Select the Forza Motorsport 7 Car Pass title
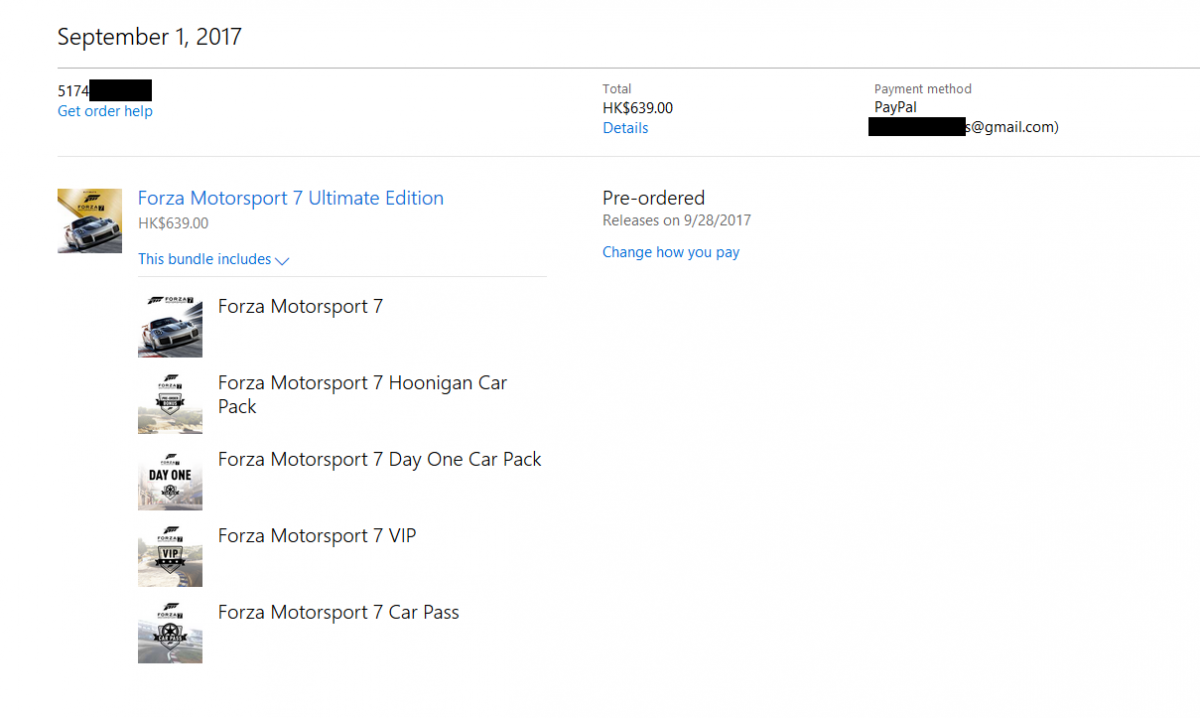Viewport: 1200px width, 718px height. pos(338,613)
